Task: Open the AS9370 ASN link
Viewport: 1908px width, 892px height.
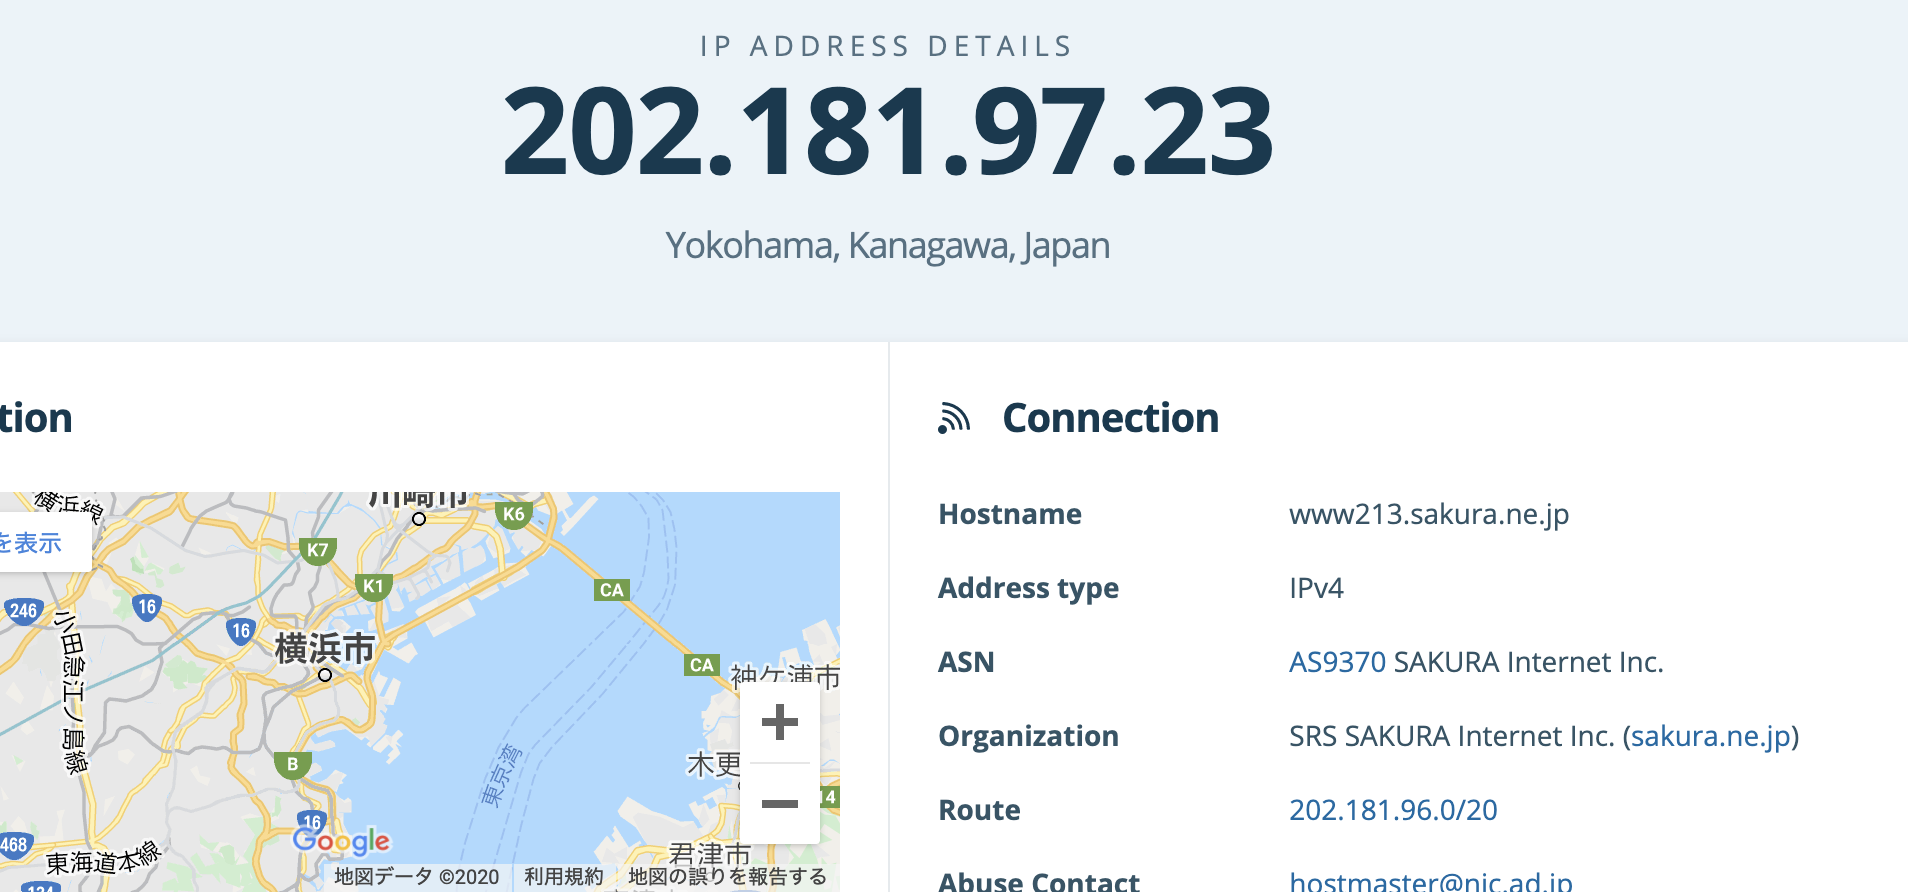Action: click(1337, 662)
